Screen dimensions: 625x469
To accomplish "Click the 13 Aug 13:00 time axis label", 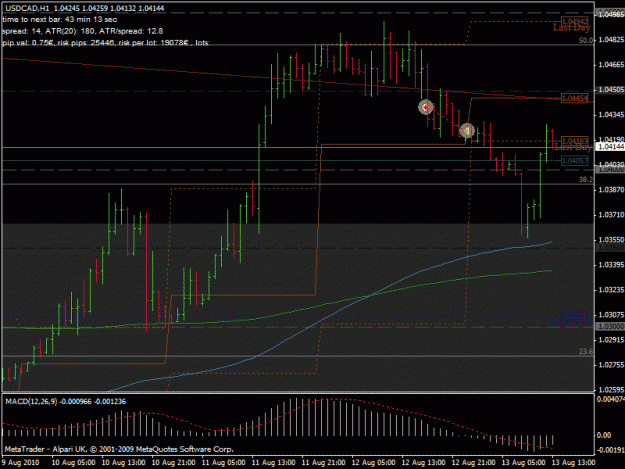I will (x=574, y=463).
